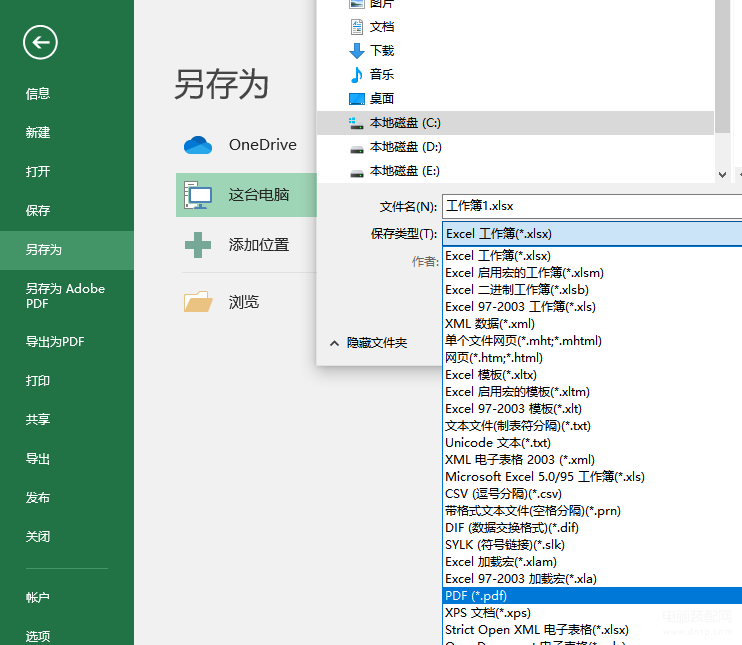Click 导出为PDF in the sidebar

click(55, 342)
